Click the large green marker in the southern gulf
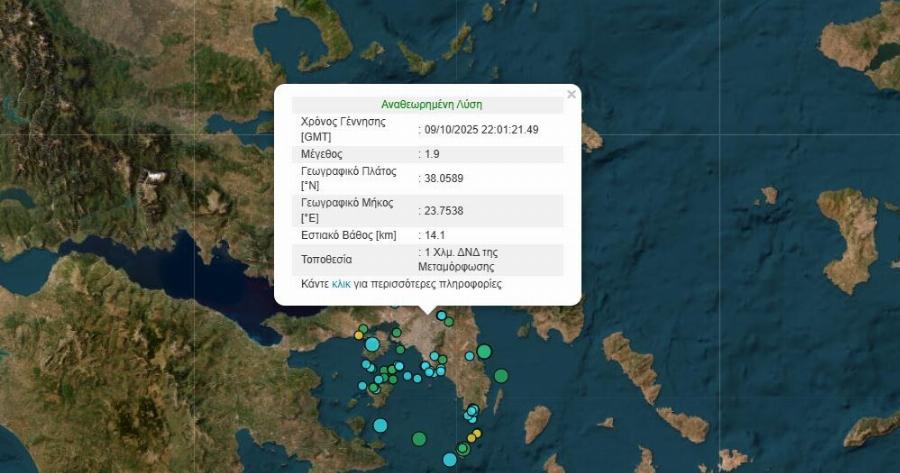The image size is (900, 473). coord(419,438)
